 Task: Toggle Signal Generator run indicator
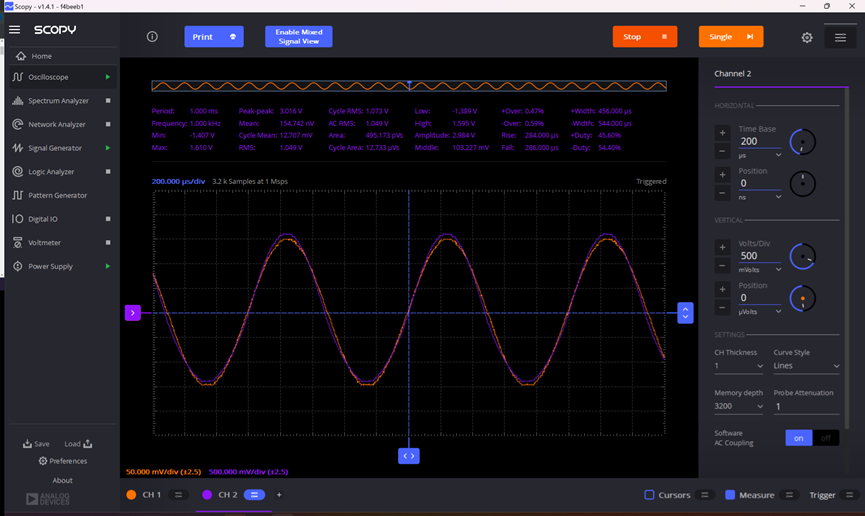pyautogui.click(x=108, y=148)
